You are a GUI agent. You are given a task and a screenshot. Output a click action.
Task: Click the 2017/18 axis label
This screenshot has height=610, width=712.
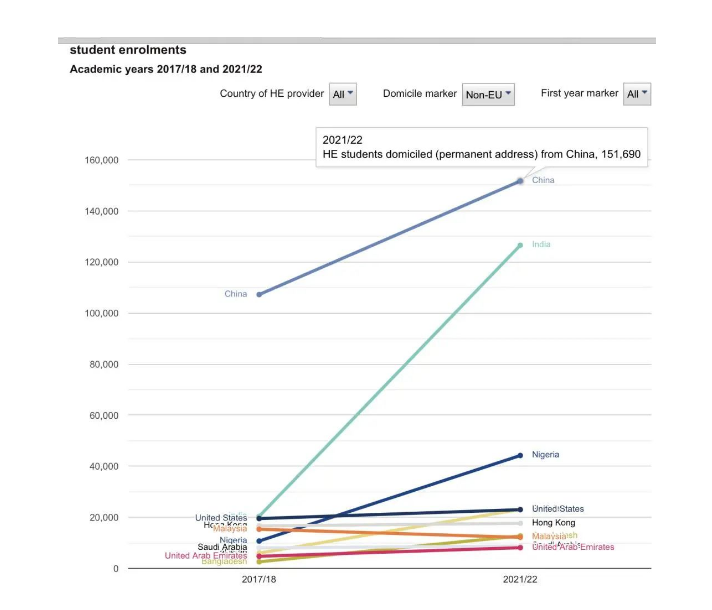point(259,579)
